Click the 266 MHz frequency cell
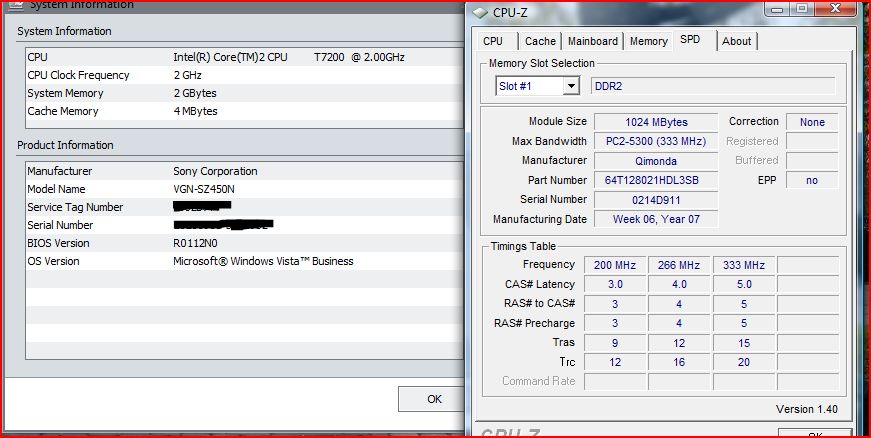 click(x=679, y=265)
